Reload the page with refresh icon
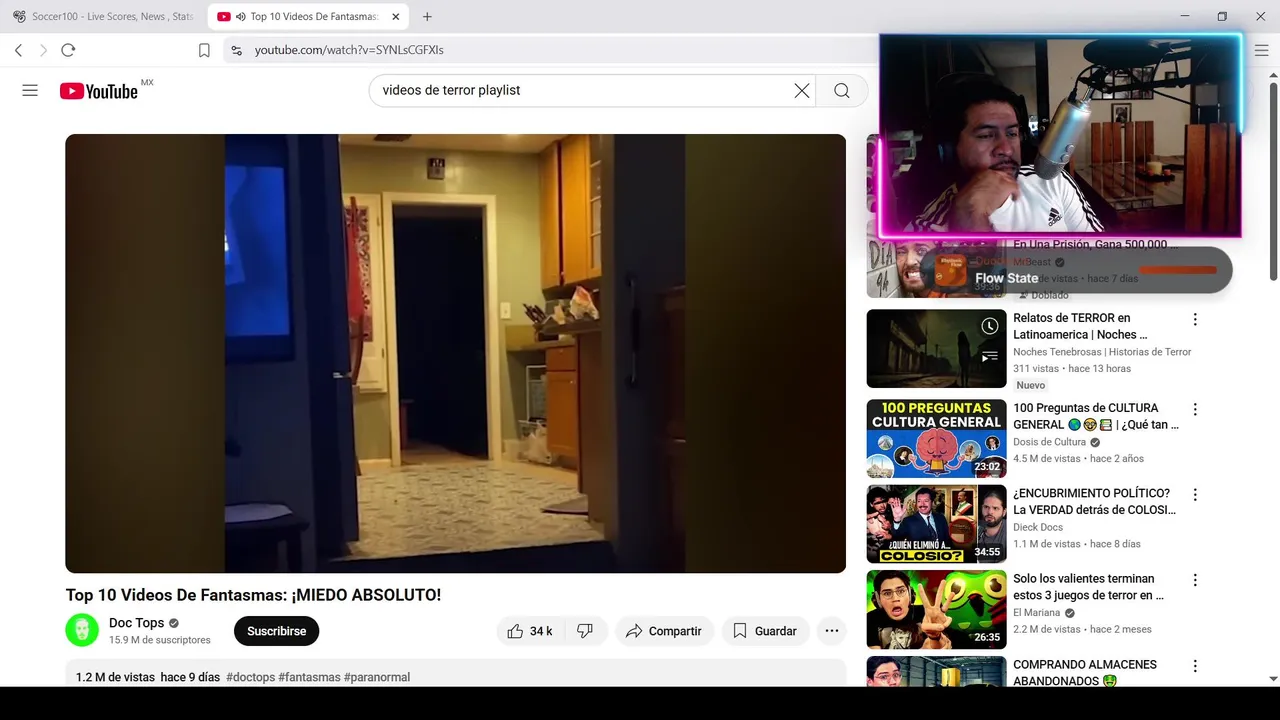Viewport: 1280px width, 720px height. (x=68, y=50)
